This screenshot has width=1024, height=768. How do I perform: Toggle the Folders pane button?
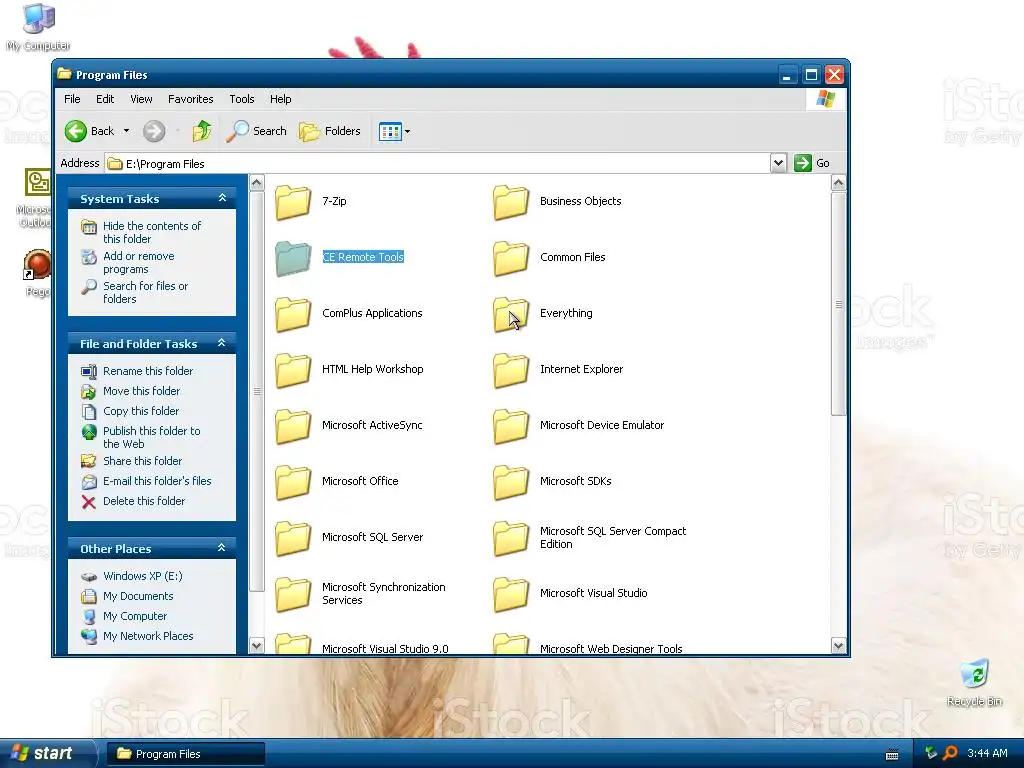click(330, 131)
